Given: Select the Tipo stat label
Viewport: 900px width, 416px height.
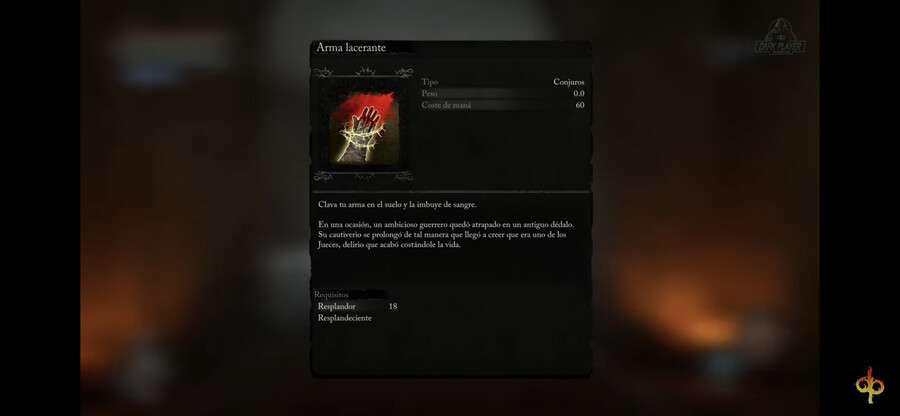Looking at the screenshot, I should [429, 82].
